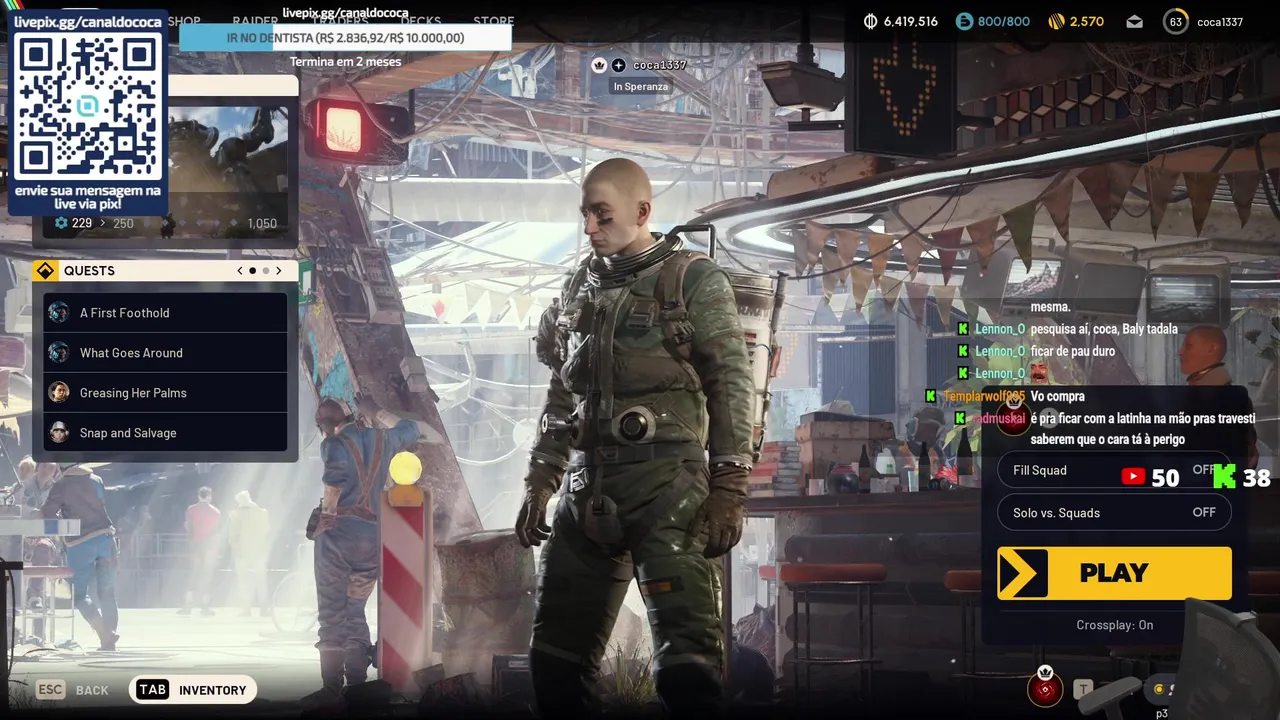Click the green Kick viewer count icon

coord(1224,477)
